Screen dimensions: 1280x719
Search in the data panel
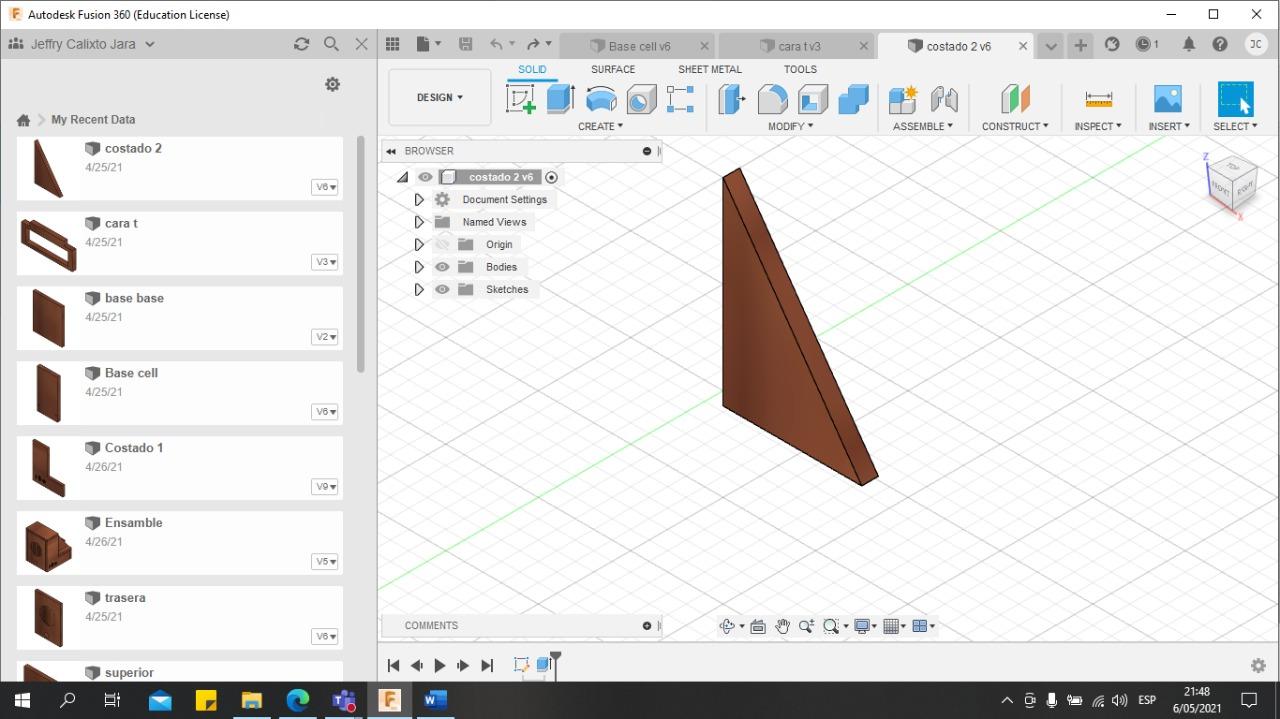click(331, 44)
